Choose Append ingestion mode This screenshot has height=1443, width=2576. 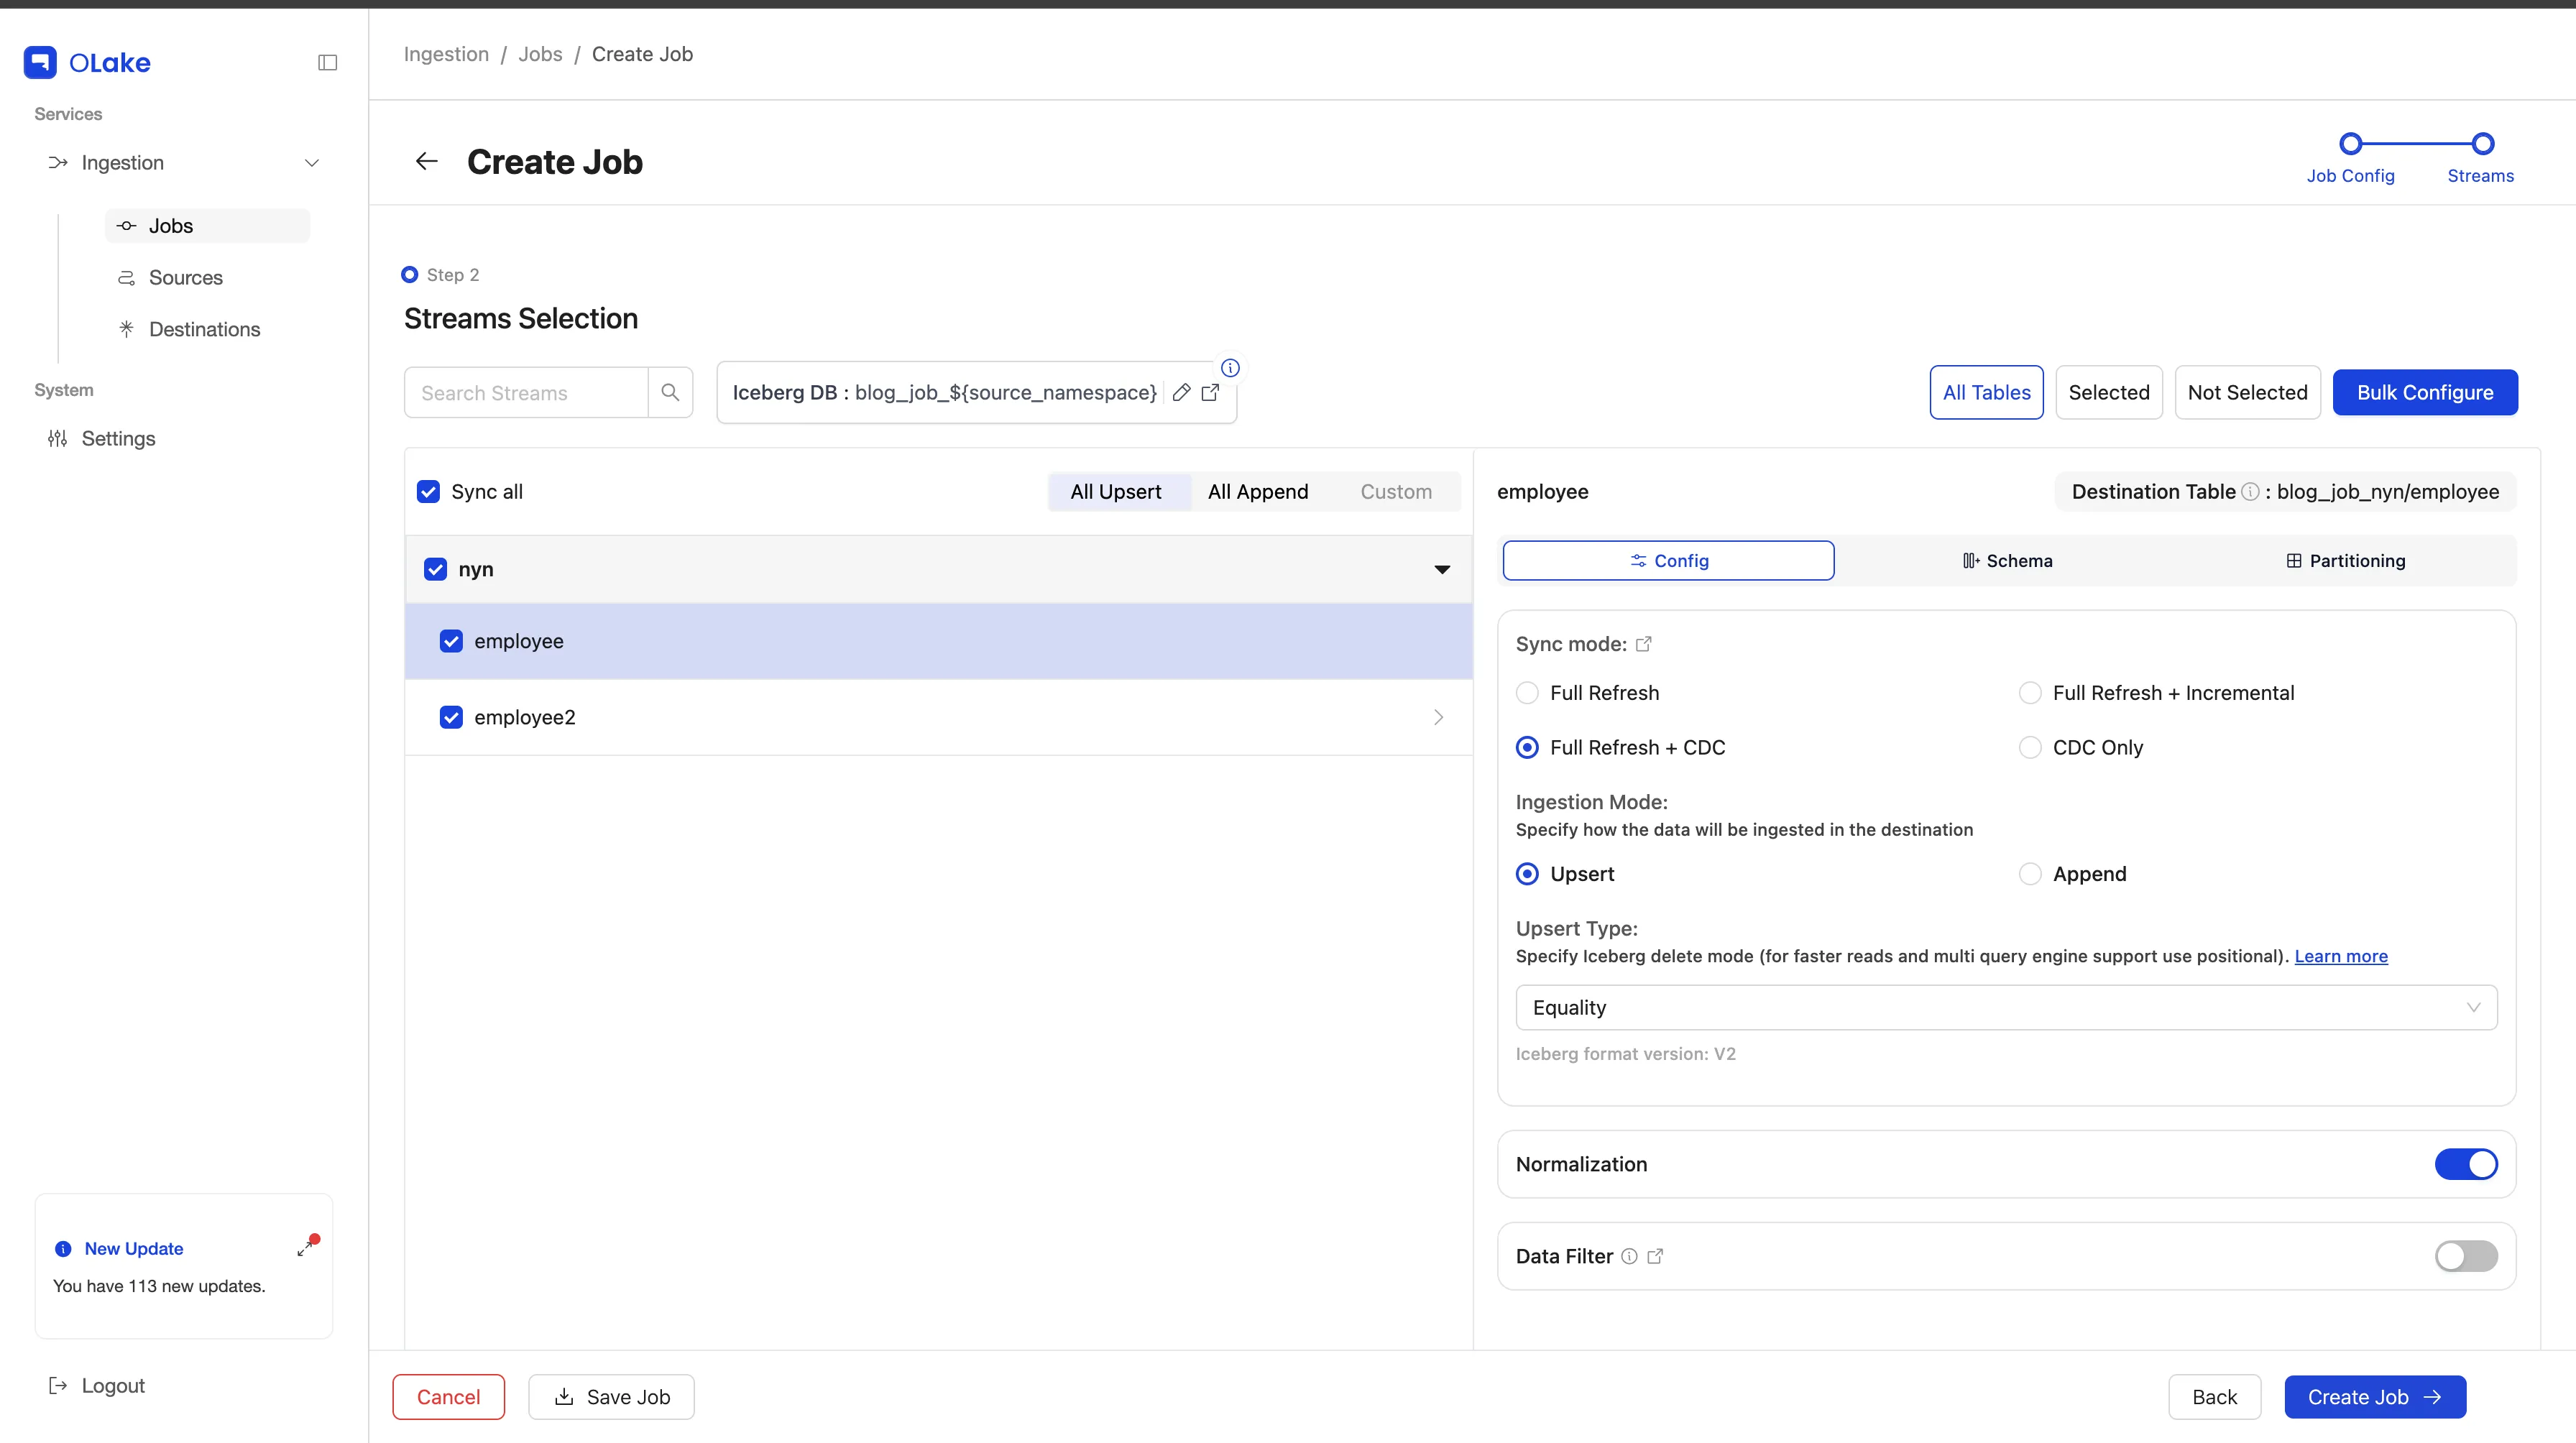(x=2030, y=874)
